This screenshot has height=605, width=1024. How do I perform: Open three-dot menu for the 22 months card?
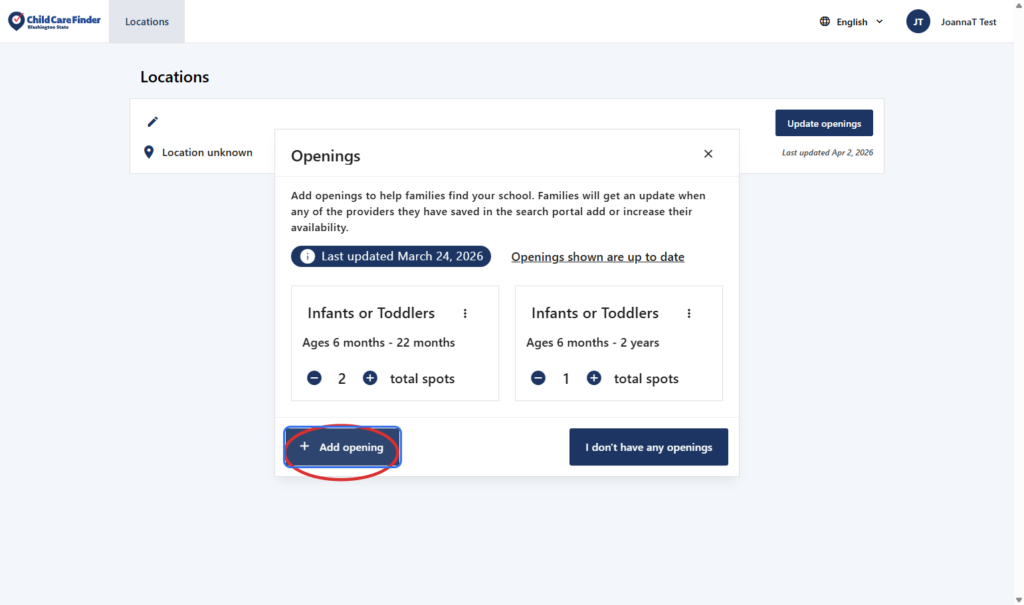(x=465, y=313)
